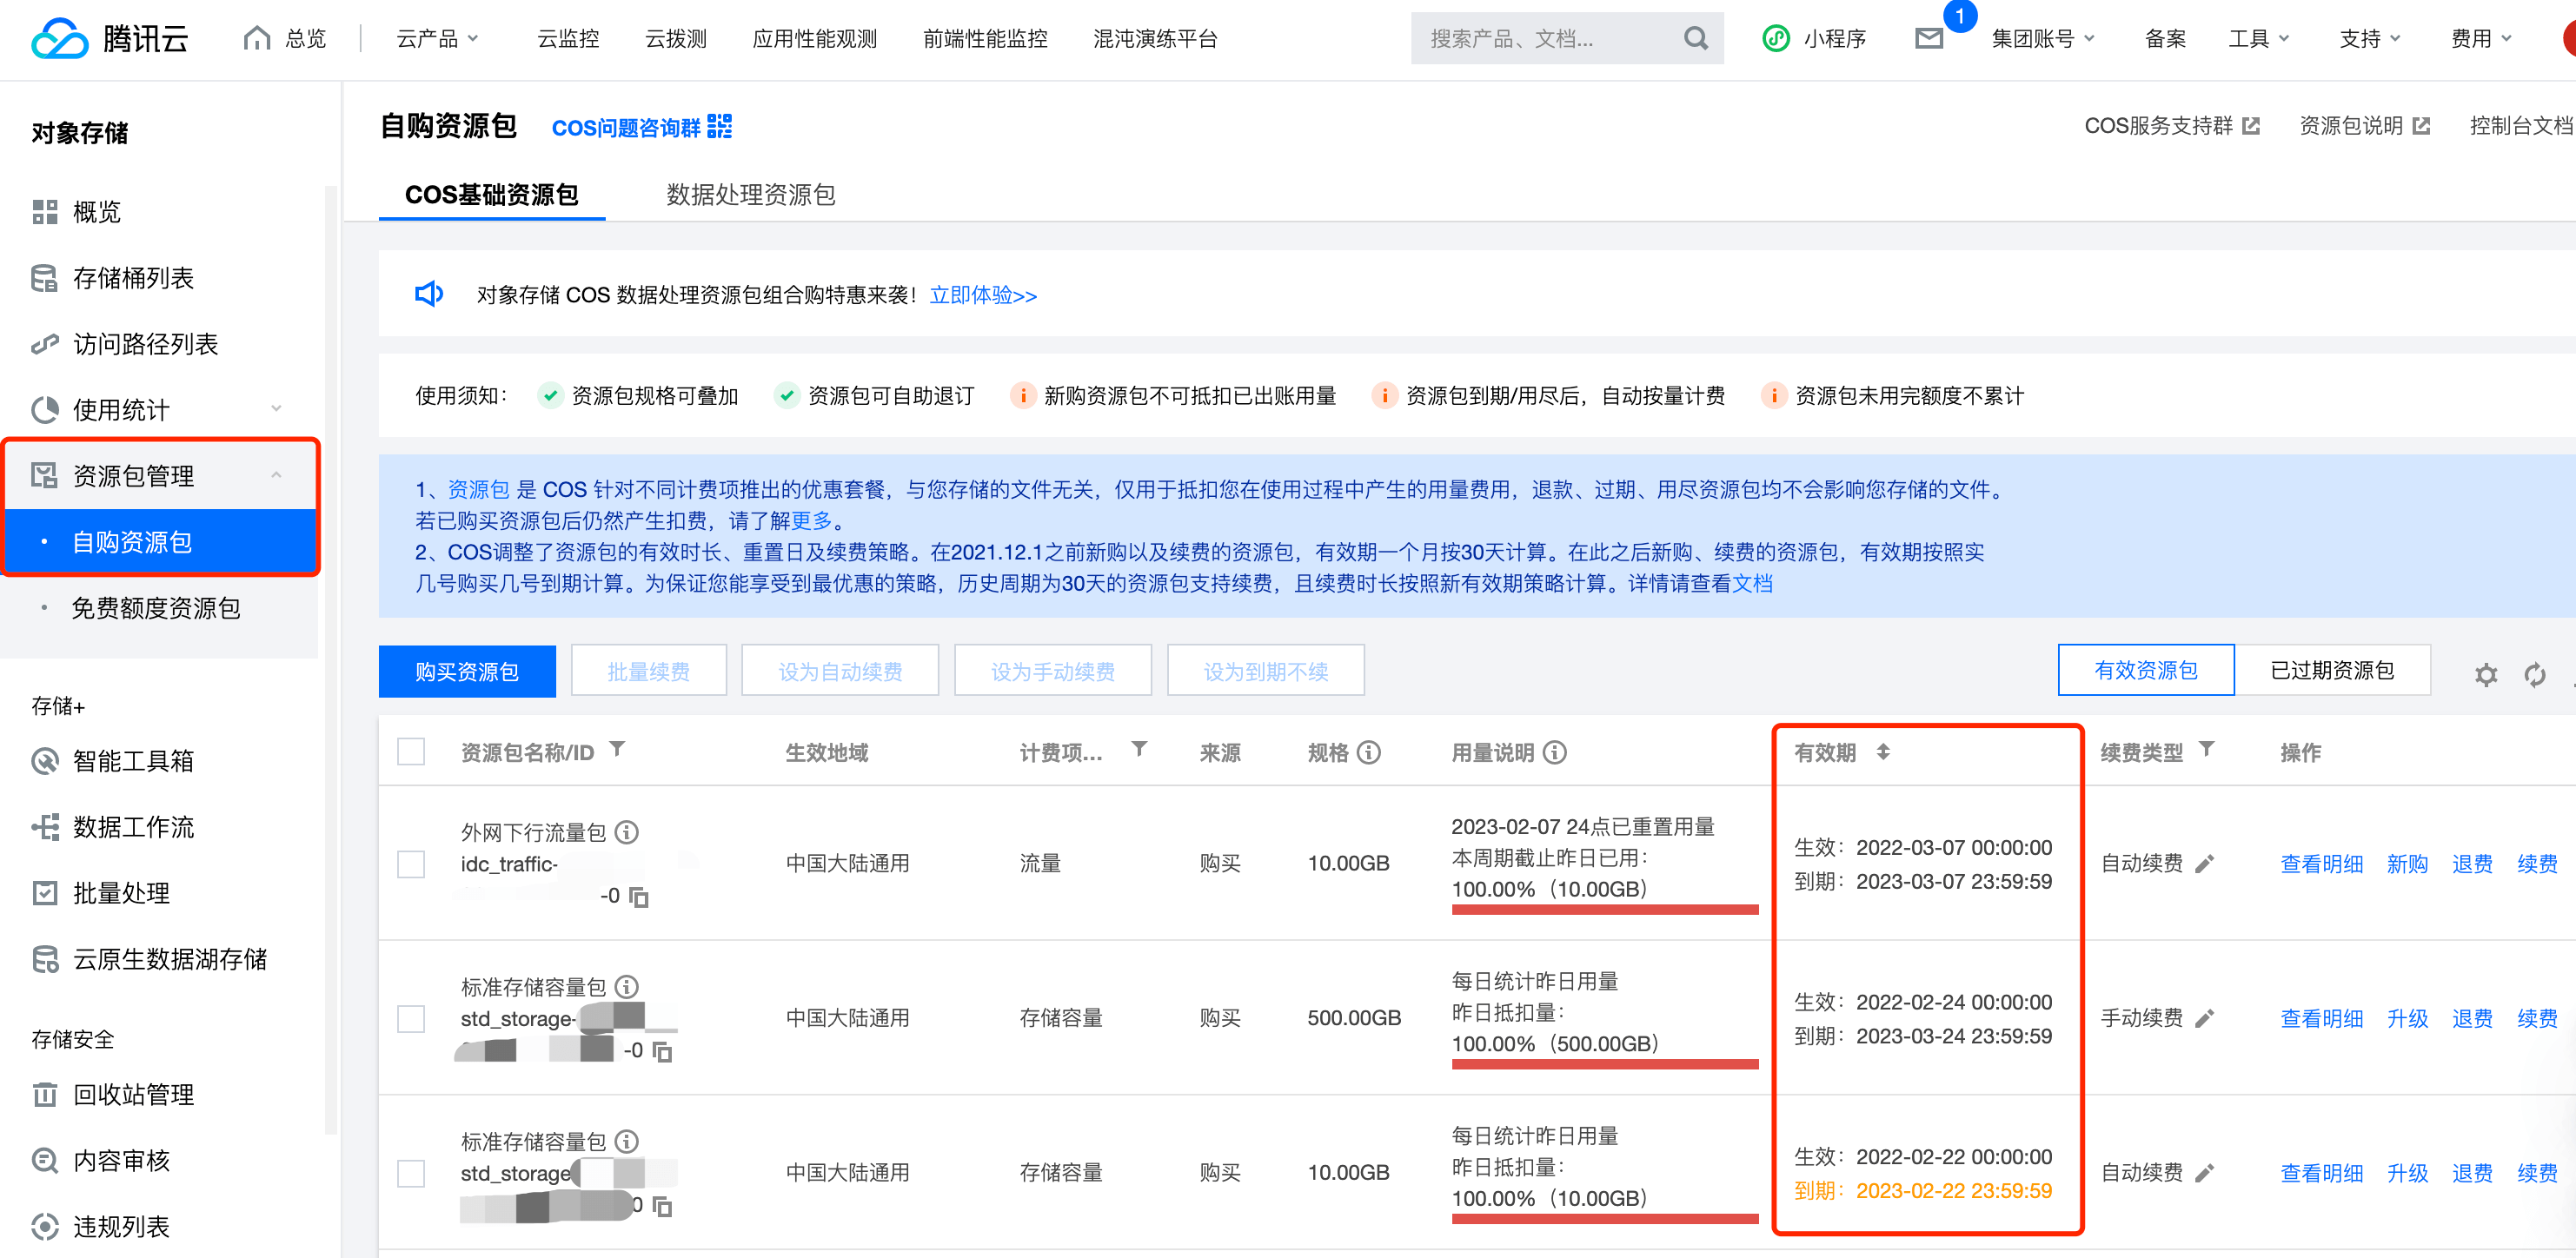Viewport: 2576px width, 1258px height.
Task: Open the 支持 dropdown
Action: 2369,39
